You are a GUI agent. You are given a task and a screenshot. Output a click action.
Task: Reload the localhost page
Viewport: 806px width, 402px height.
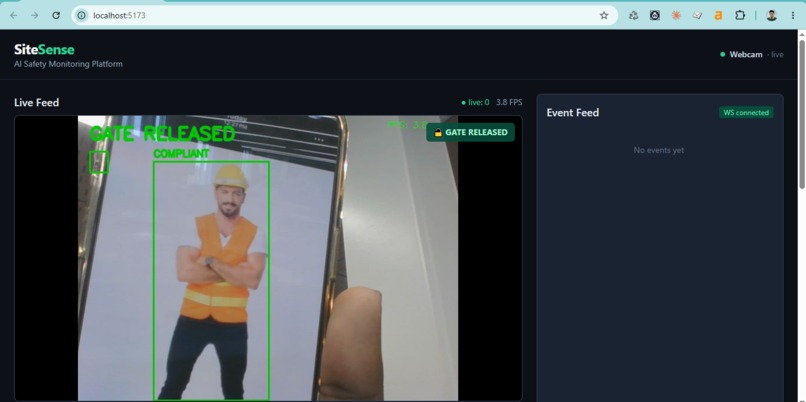tap(56, 15)
